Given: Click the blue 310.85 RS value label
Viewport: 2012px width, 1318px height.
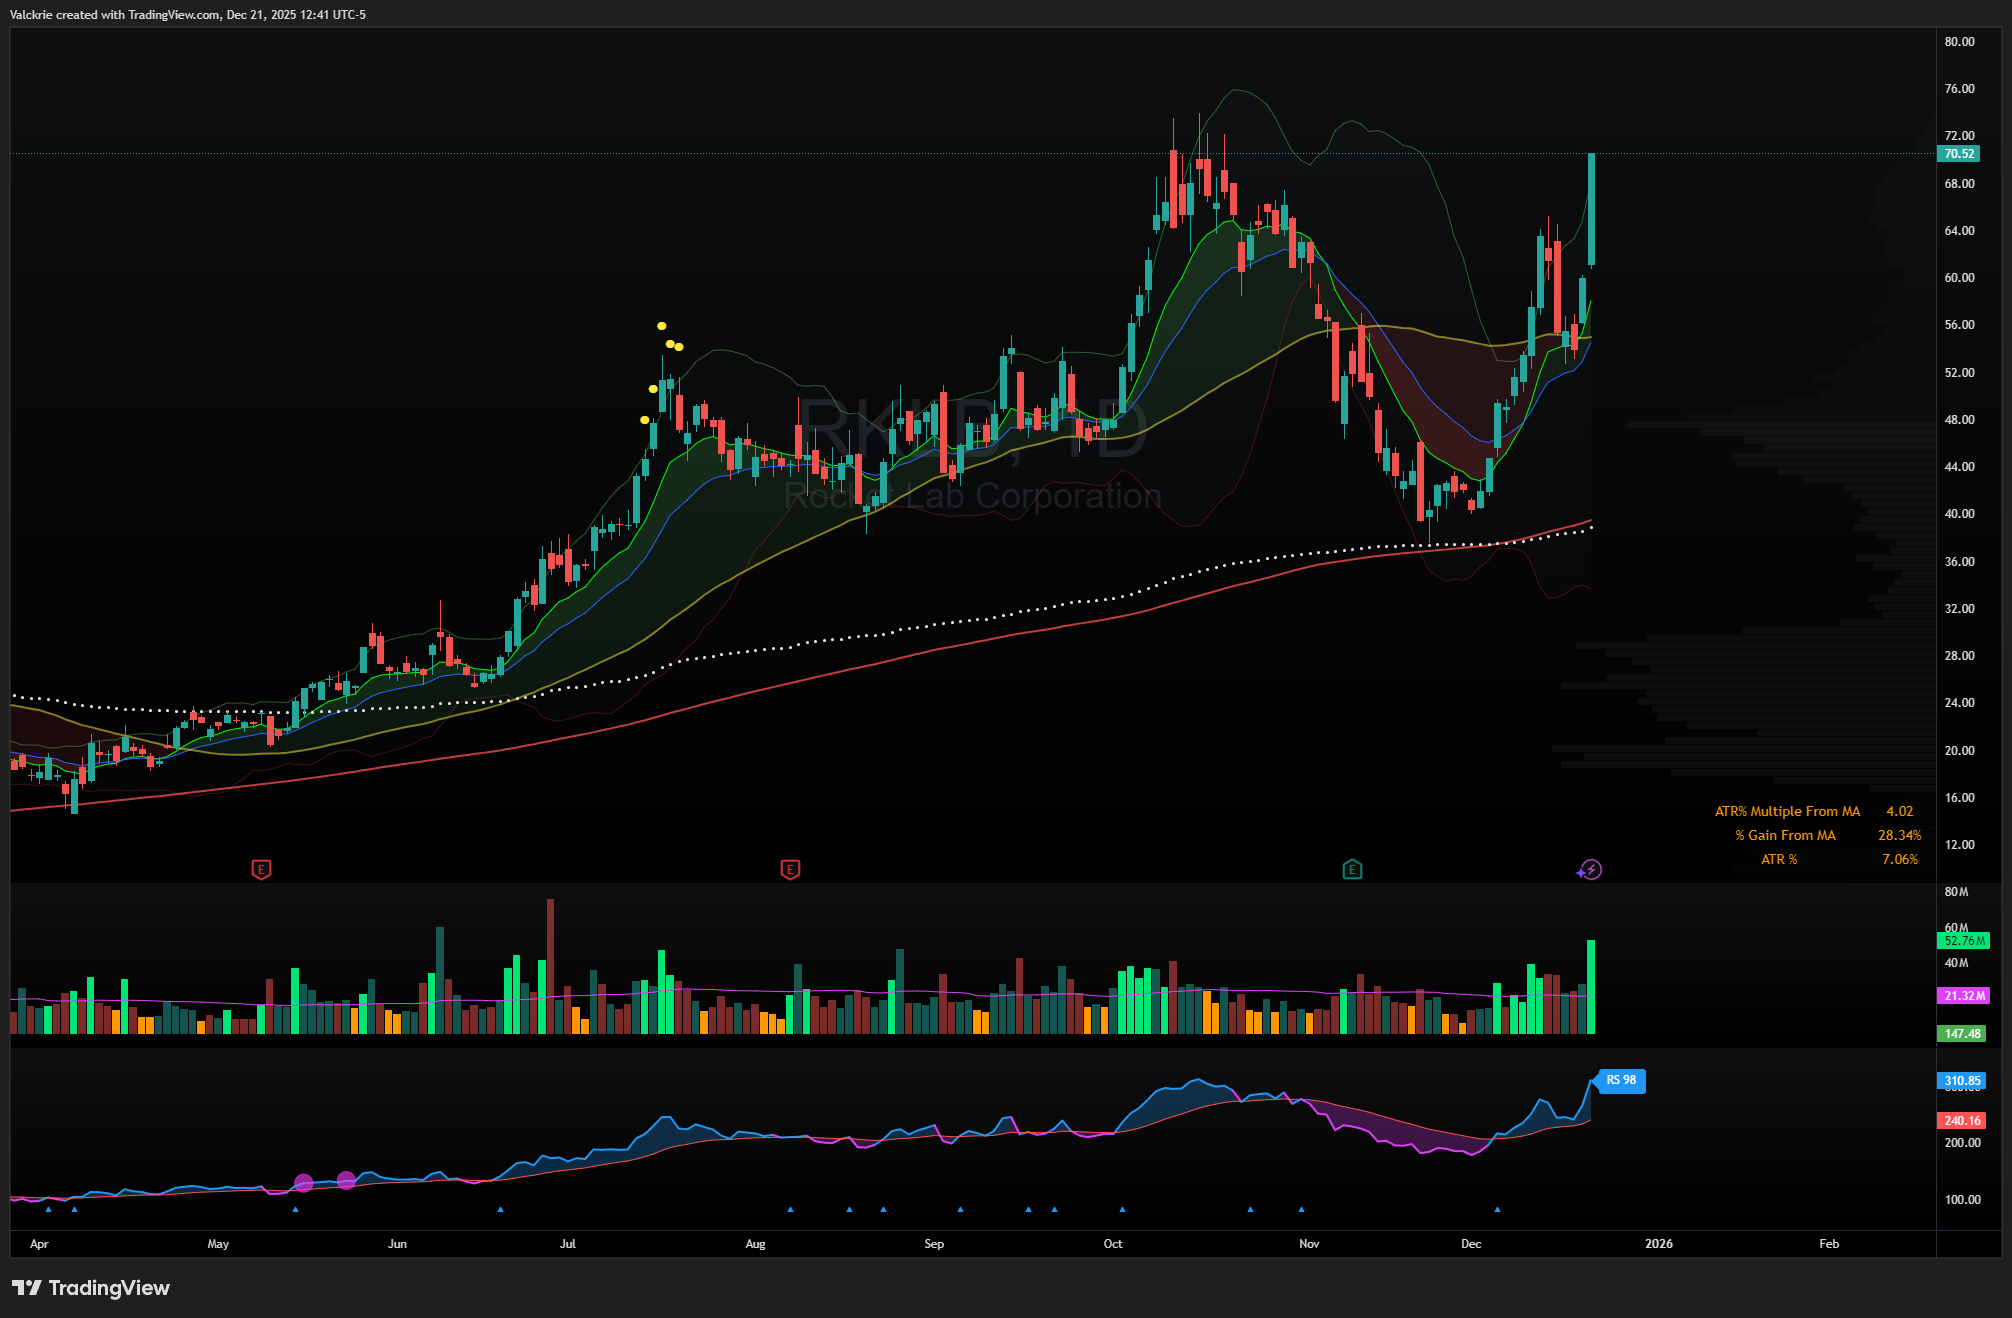Looking at the screenshot, I should pos(1962,1081).
